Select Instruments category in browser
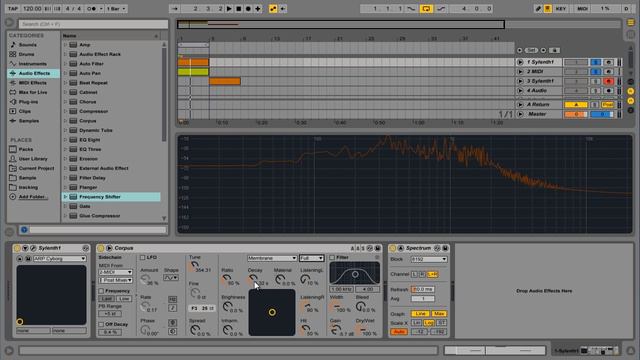 pyautogui.click(x=32, y=64)
